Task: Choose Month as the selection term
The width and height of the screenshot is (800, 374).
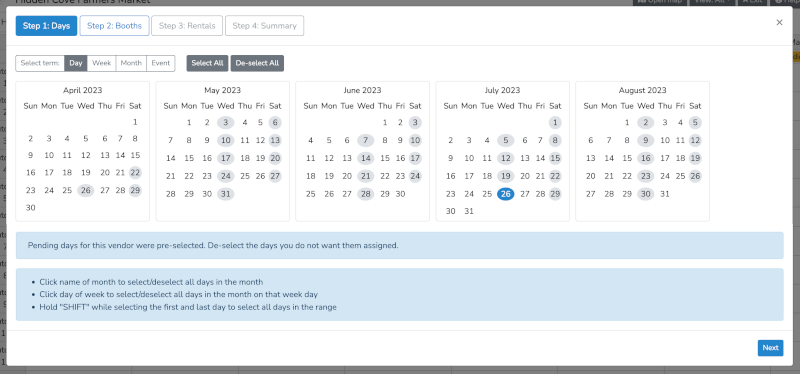Action: pos(131,63)
